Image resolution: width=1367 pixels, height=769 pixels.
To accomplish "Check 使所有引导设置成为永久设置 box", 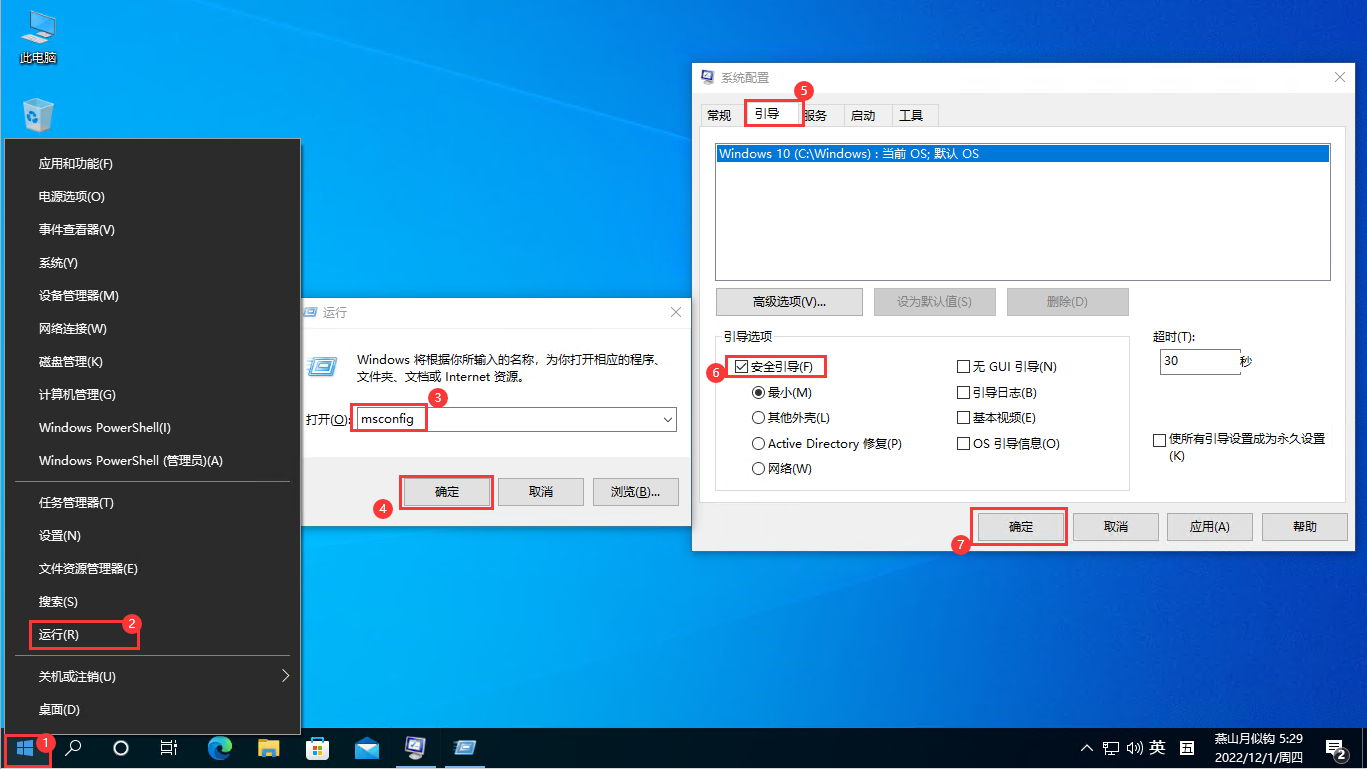I will 1160,440.
